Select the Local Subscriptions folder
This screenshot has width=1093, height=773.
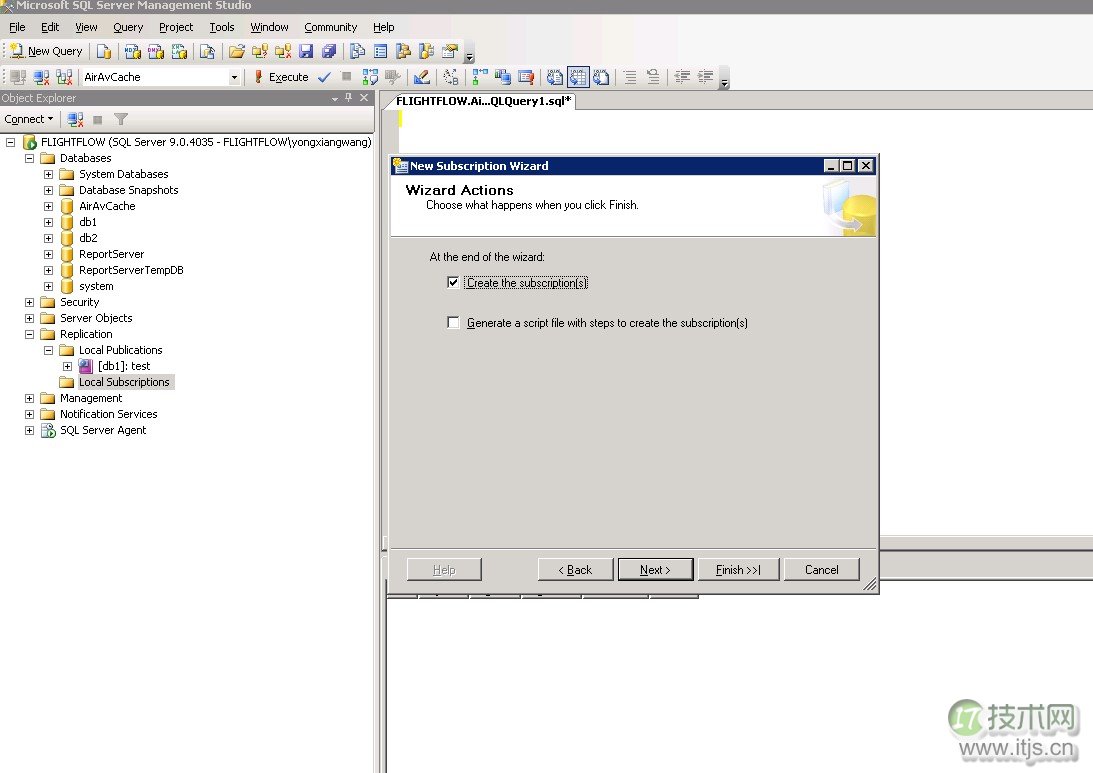click(124, 382)
